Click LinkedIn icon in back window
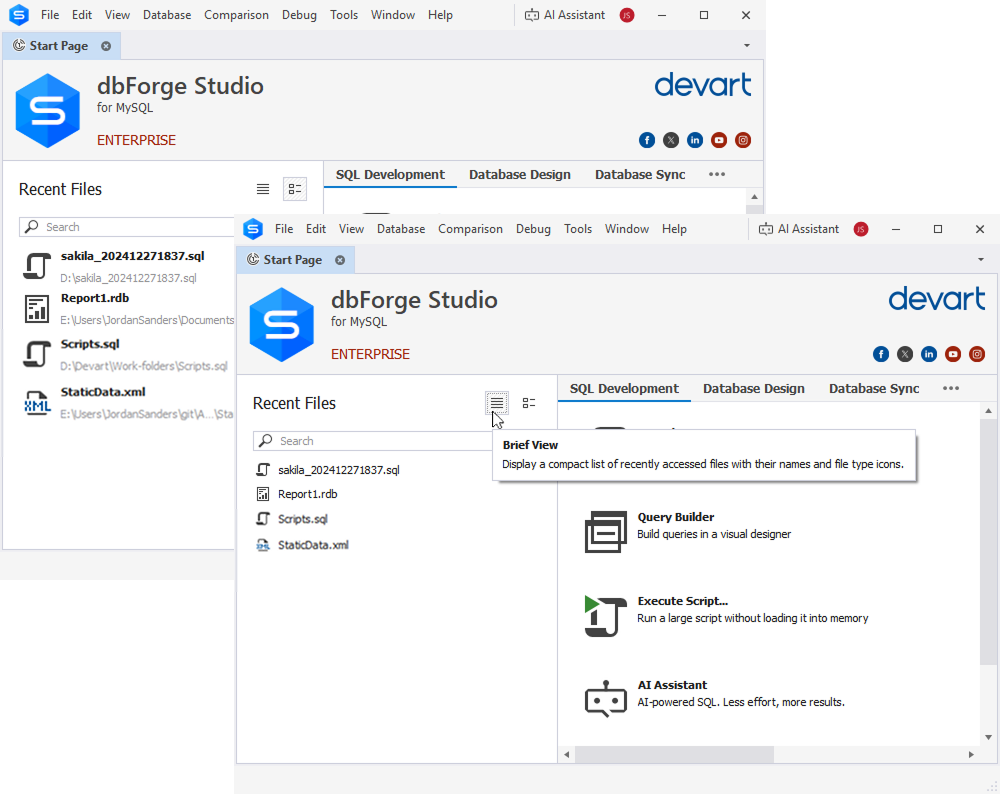 (x=695, y=140)
